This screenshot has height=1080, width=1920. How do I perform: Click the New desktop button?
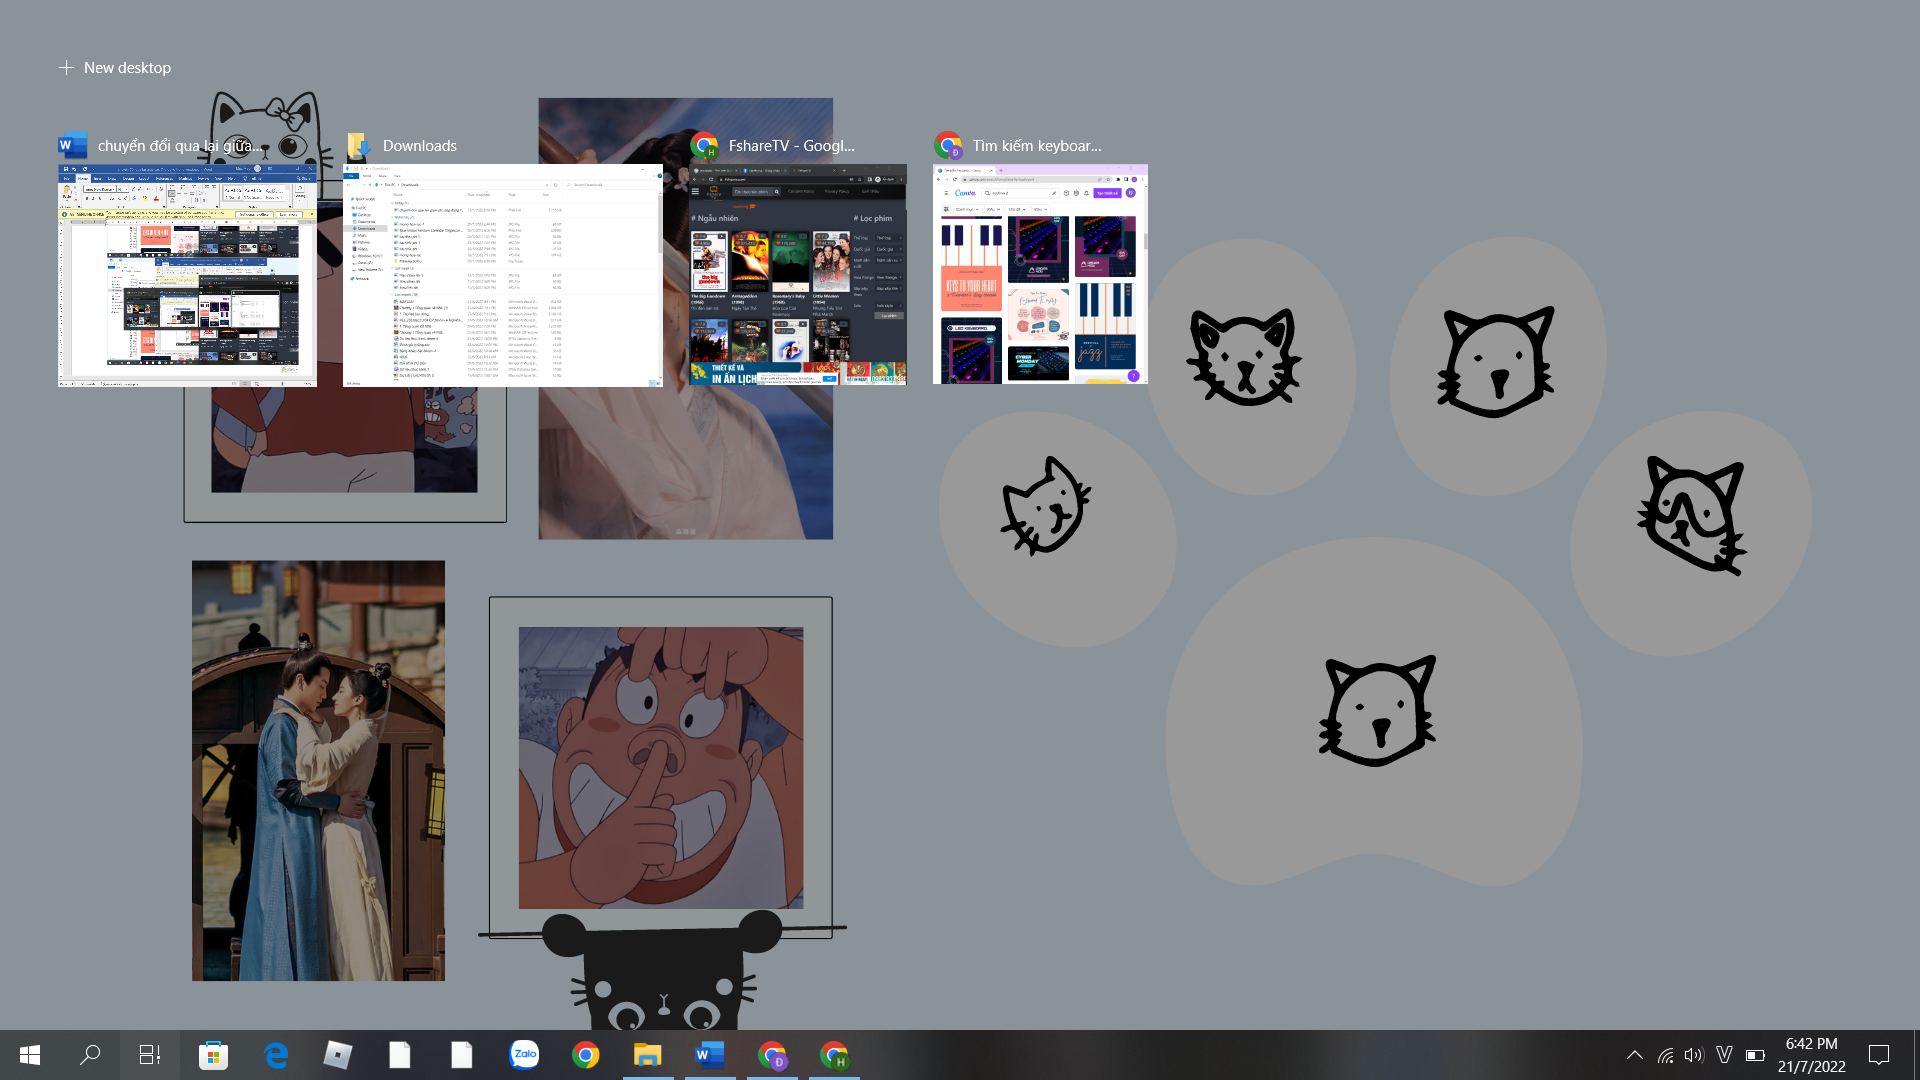point(115,68)
